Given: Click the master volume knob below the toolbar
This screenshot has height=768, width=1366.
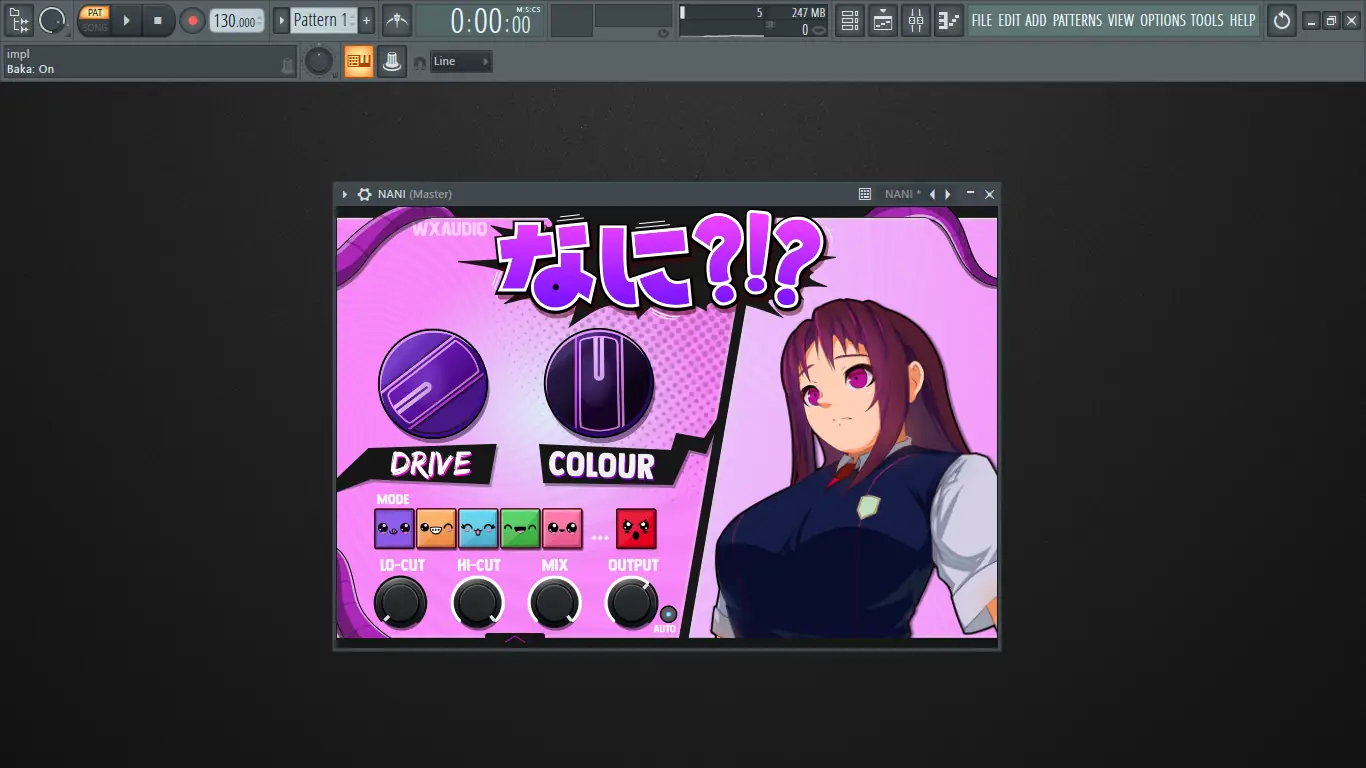Looking at the screenshot, I should 319,62.
